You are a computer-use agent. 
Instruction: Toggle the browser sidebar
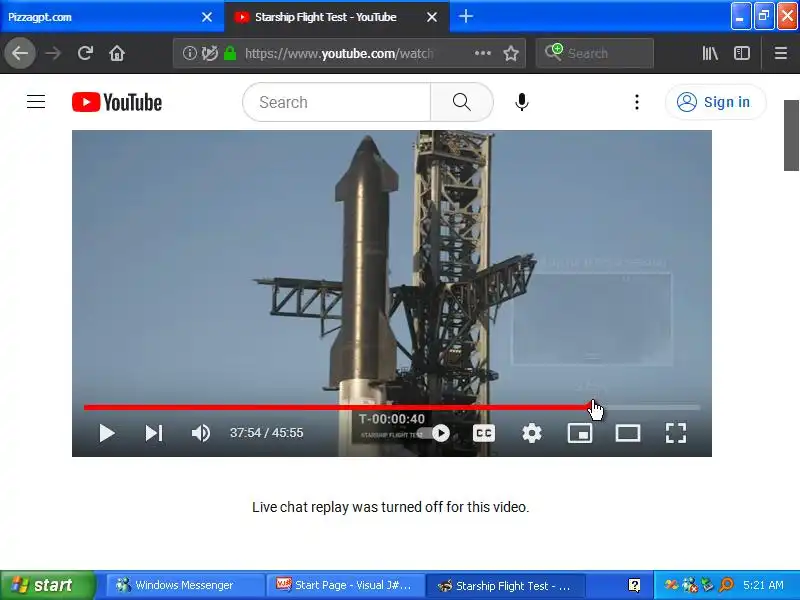(x=742, y=53)
